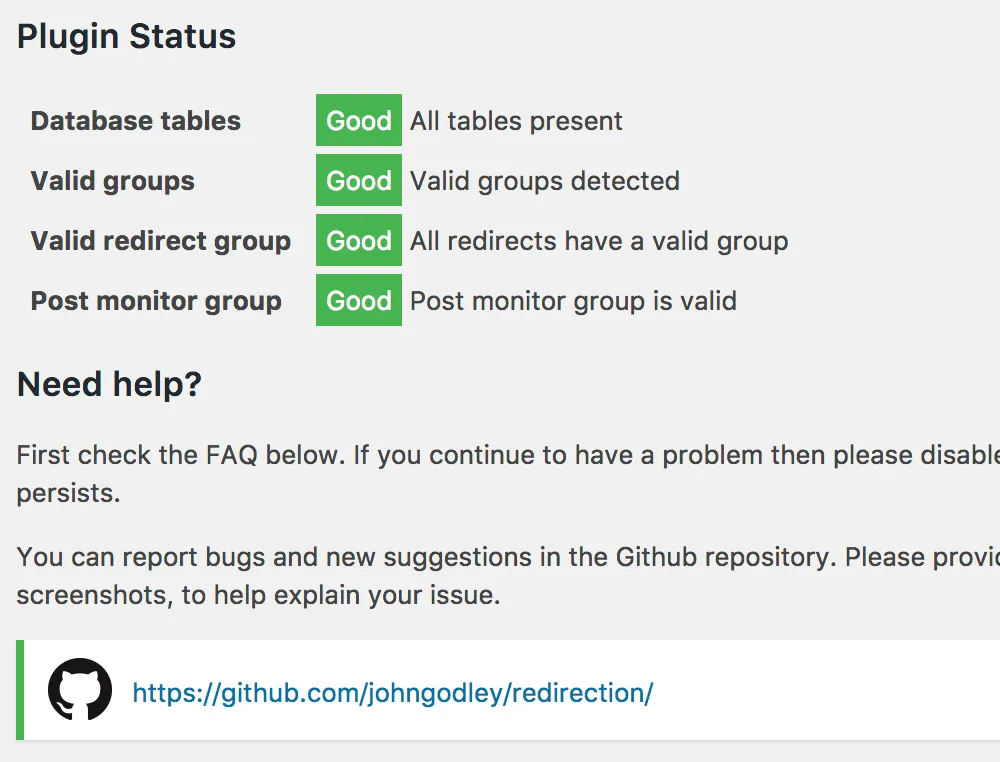Open the github.com/johngodley/redirection link

pos(393,693)
